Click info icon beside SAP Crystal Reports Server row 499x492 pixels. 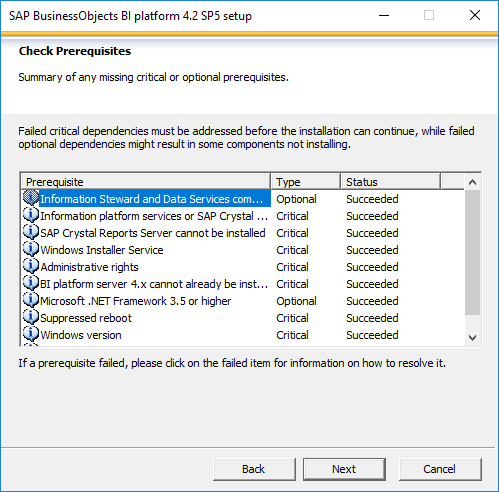tap(31, 232)
